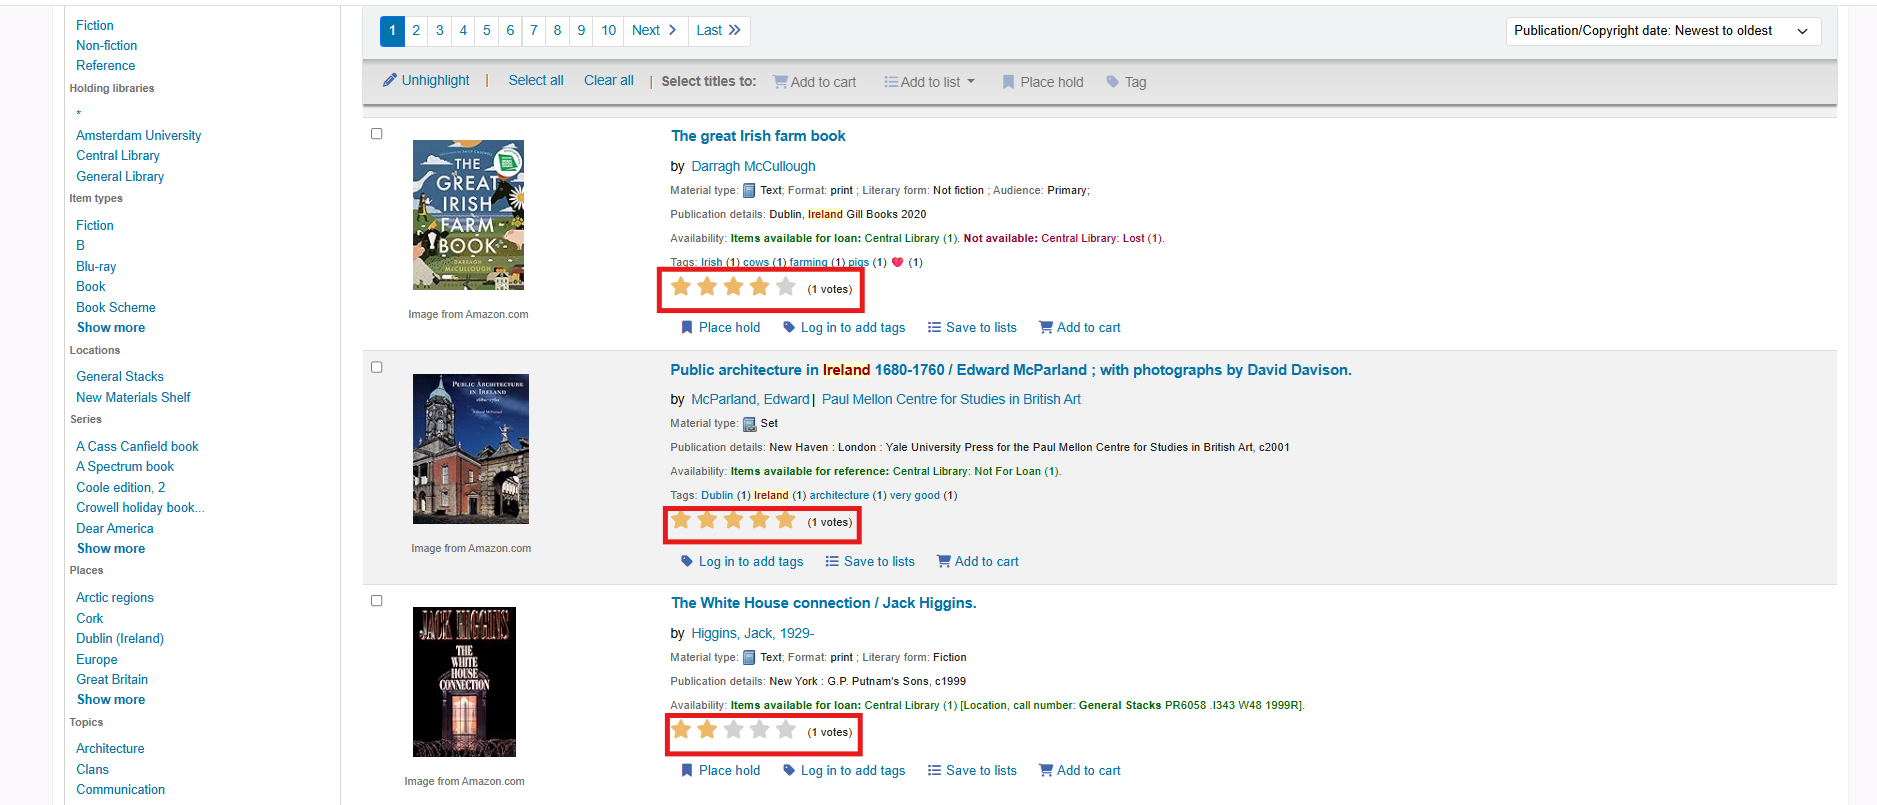This screenshot has width=1877, height=805.
Task: Rate Irish farm book with fifth star
Action: 786,288
